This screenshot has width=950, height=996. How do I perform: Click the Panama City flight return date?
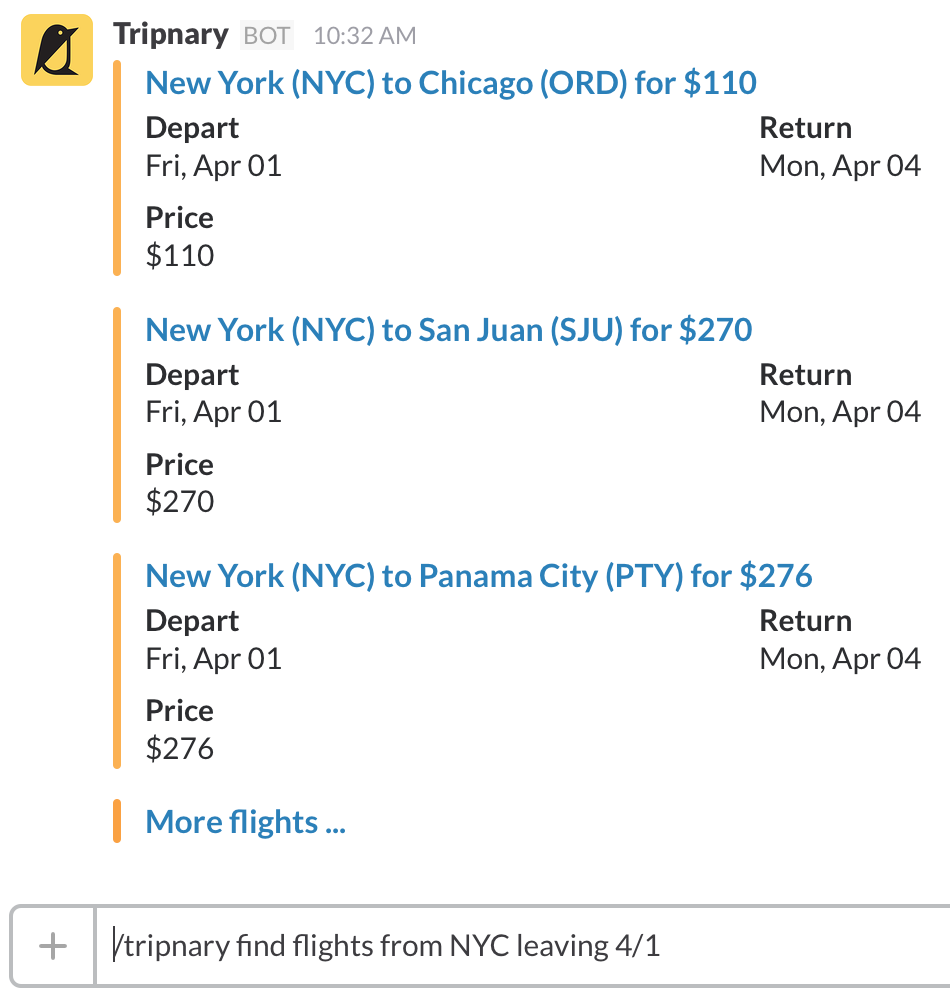click(x=840, y=658)
